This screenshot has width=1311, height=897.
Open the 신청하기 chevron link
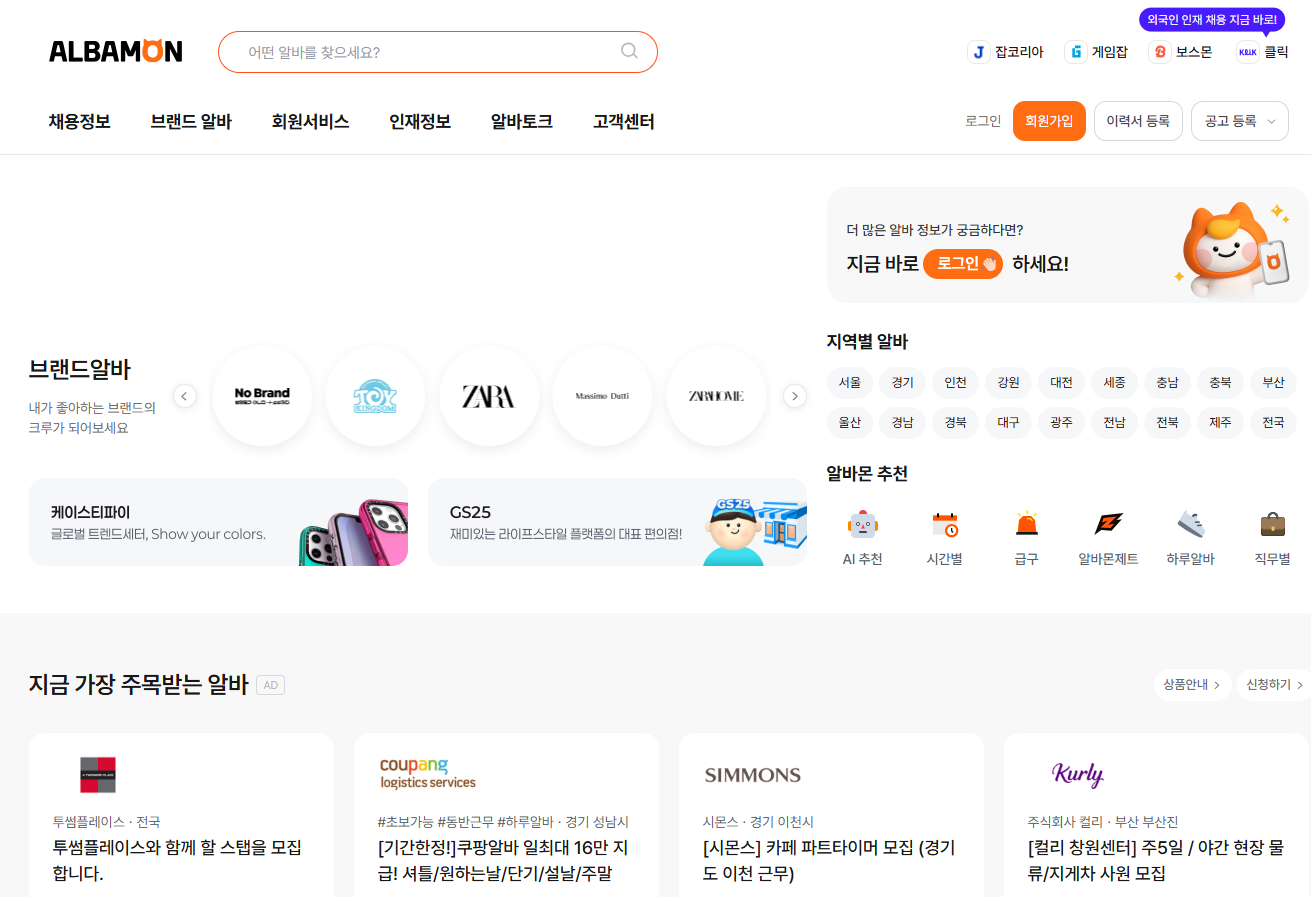[x=1275, y=685]
